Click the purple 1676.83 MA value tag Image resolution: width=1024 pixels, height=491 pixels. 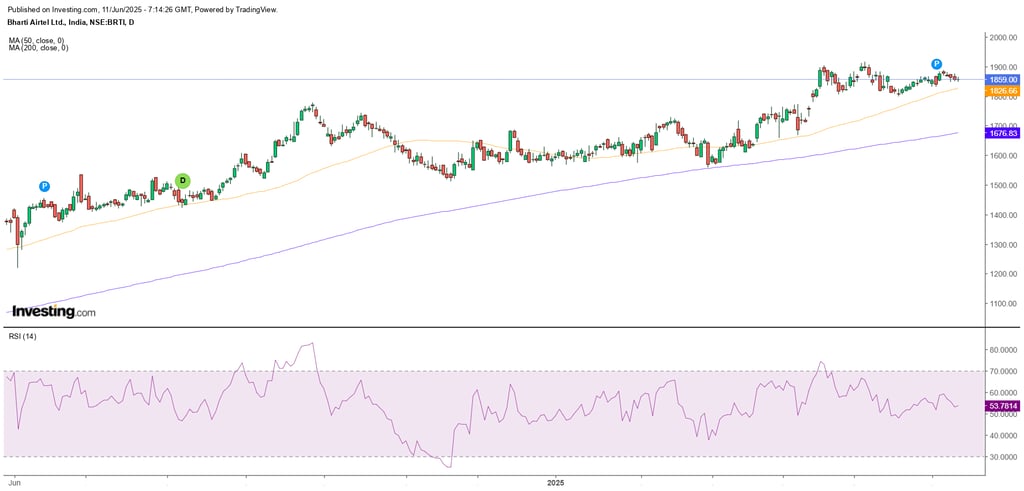1004,133
